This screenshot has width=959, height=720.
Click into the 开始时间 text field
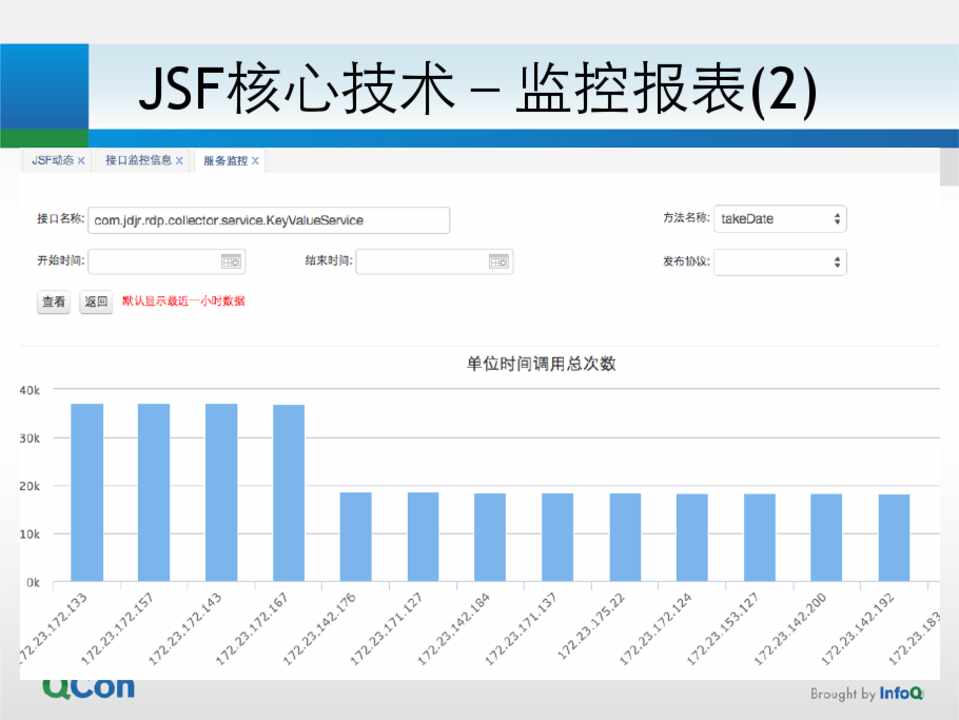point(153,262)
